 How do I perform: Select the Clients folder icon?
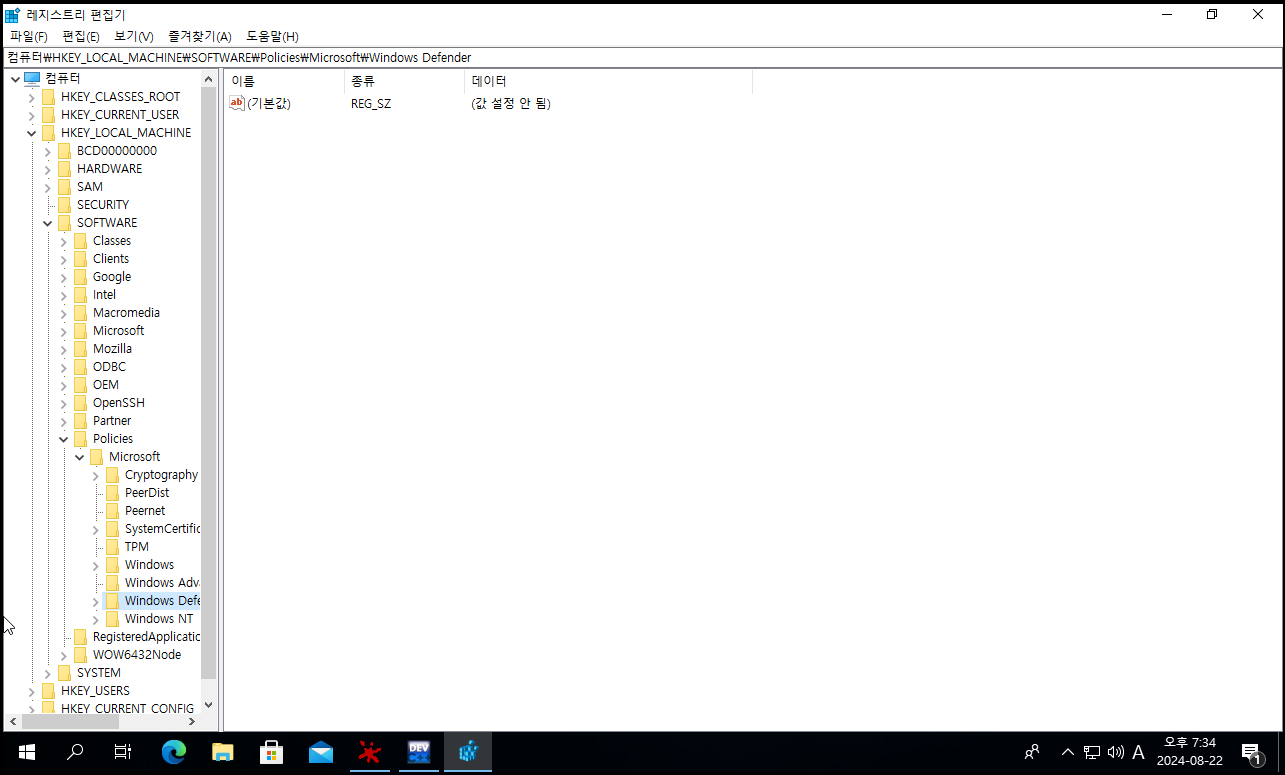80,259
